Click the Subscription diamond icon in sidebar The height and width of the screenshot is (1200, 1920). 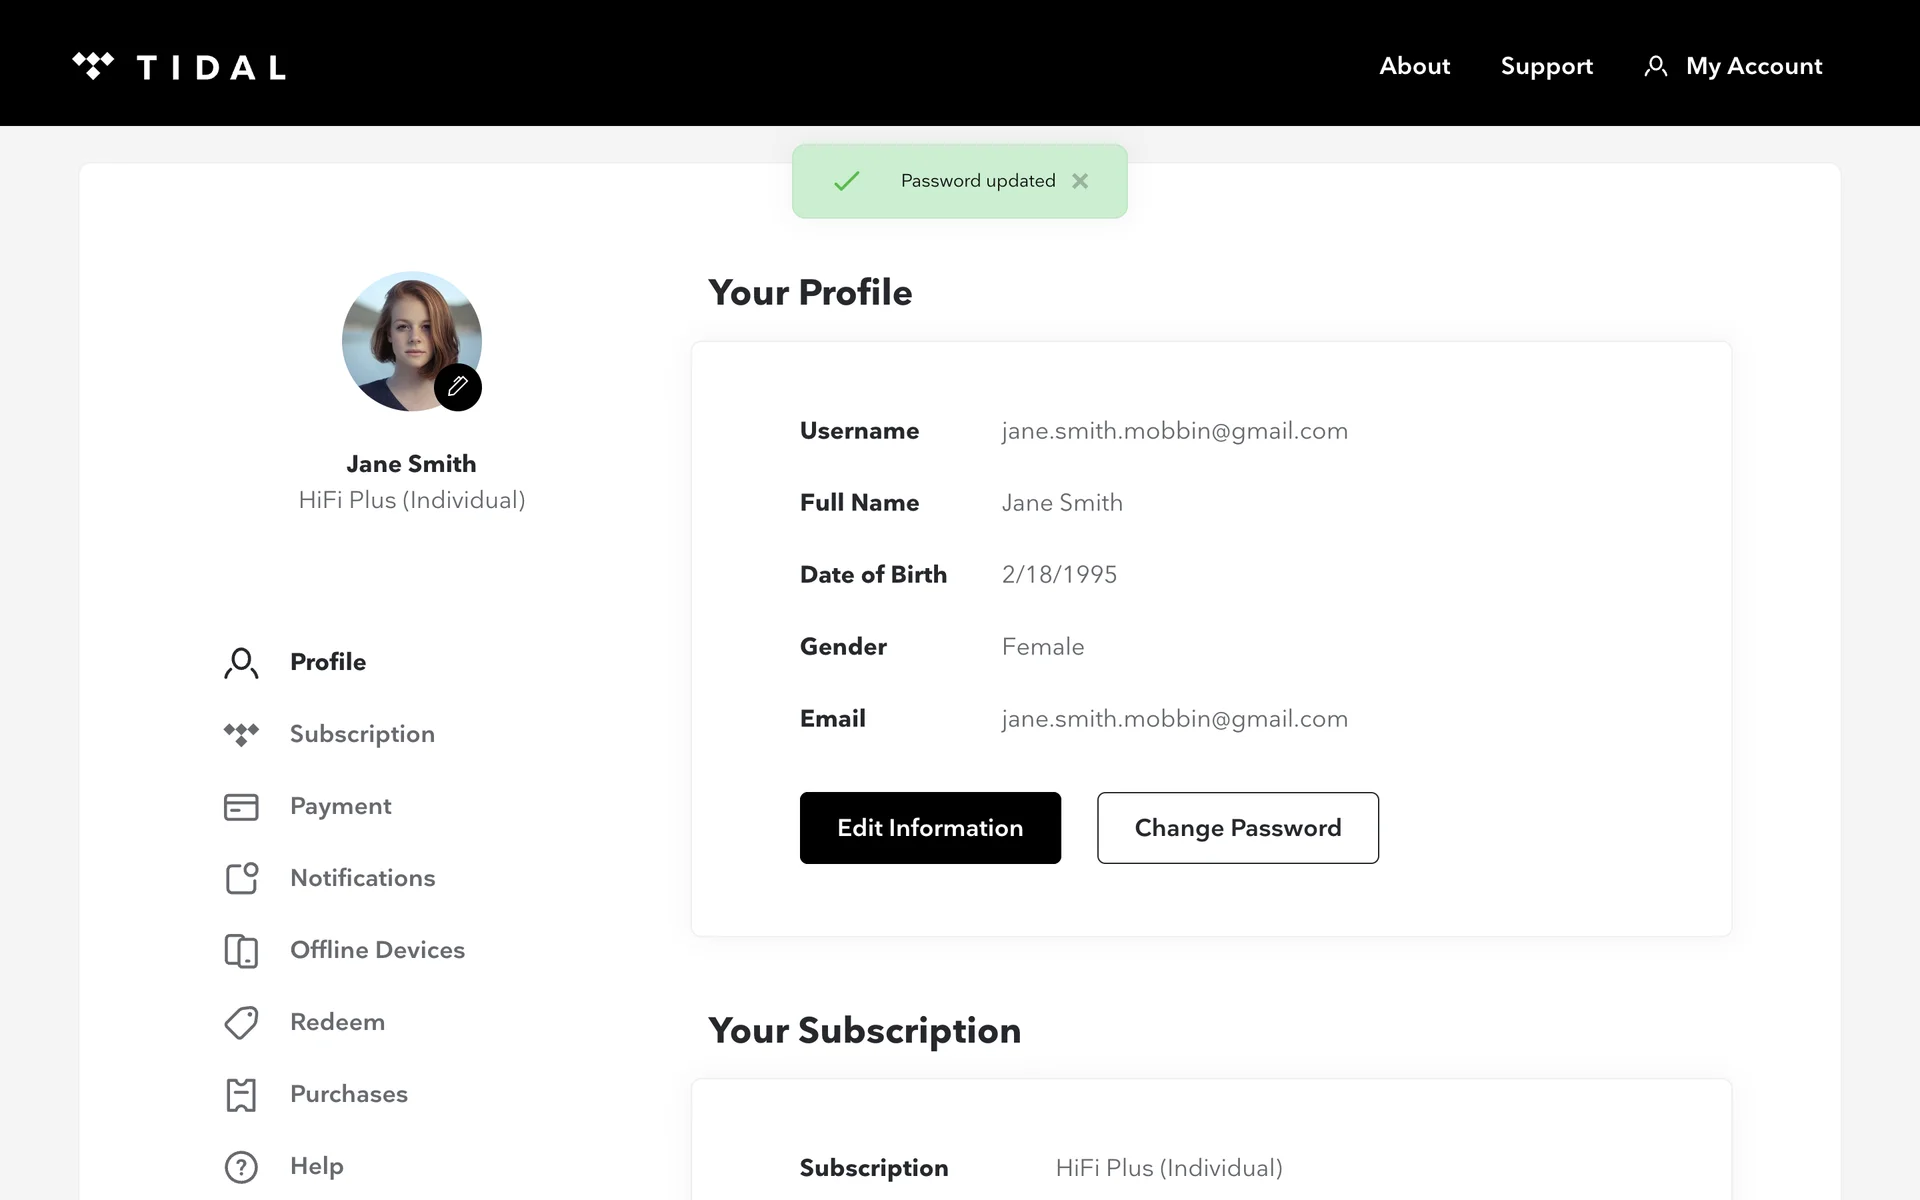(241, 734)
